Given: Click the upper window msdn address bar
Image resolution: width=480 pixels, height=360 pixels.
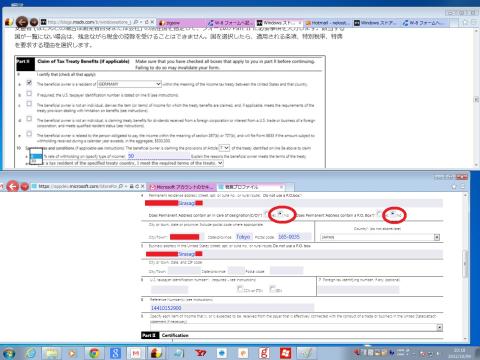Looking at the screenshot, I should point(89,22).
